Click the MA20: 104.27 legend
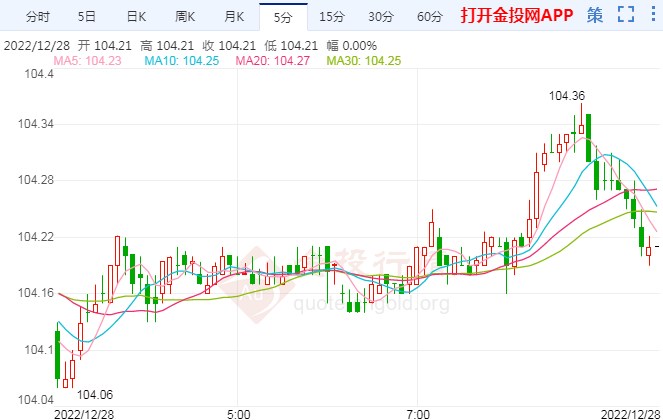This screenshot has height=420, width=663. point(273,61)
